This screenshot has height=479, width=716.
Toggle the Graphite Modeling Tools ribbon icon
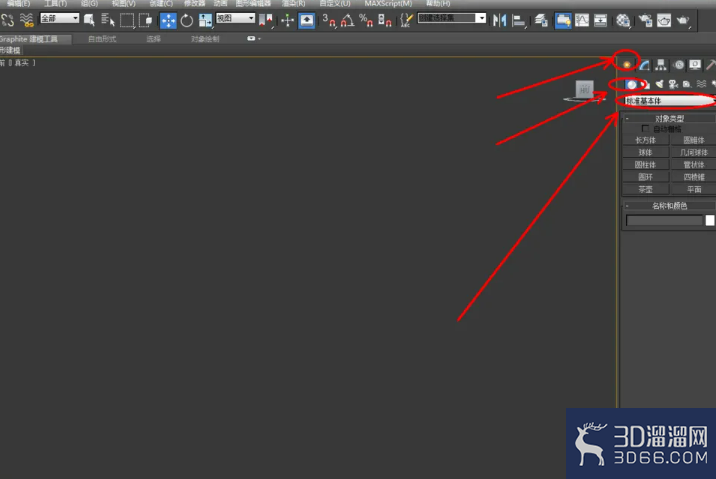click(x=563, y=21)
